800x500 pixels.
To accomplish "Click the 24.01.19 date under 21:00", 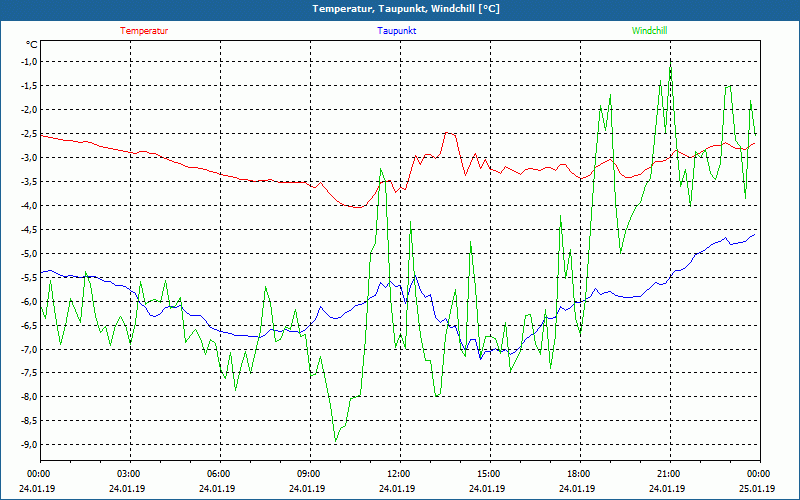I will point(667,488).
